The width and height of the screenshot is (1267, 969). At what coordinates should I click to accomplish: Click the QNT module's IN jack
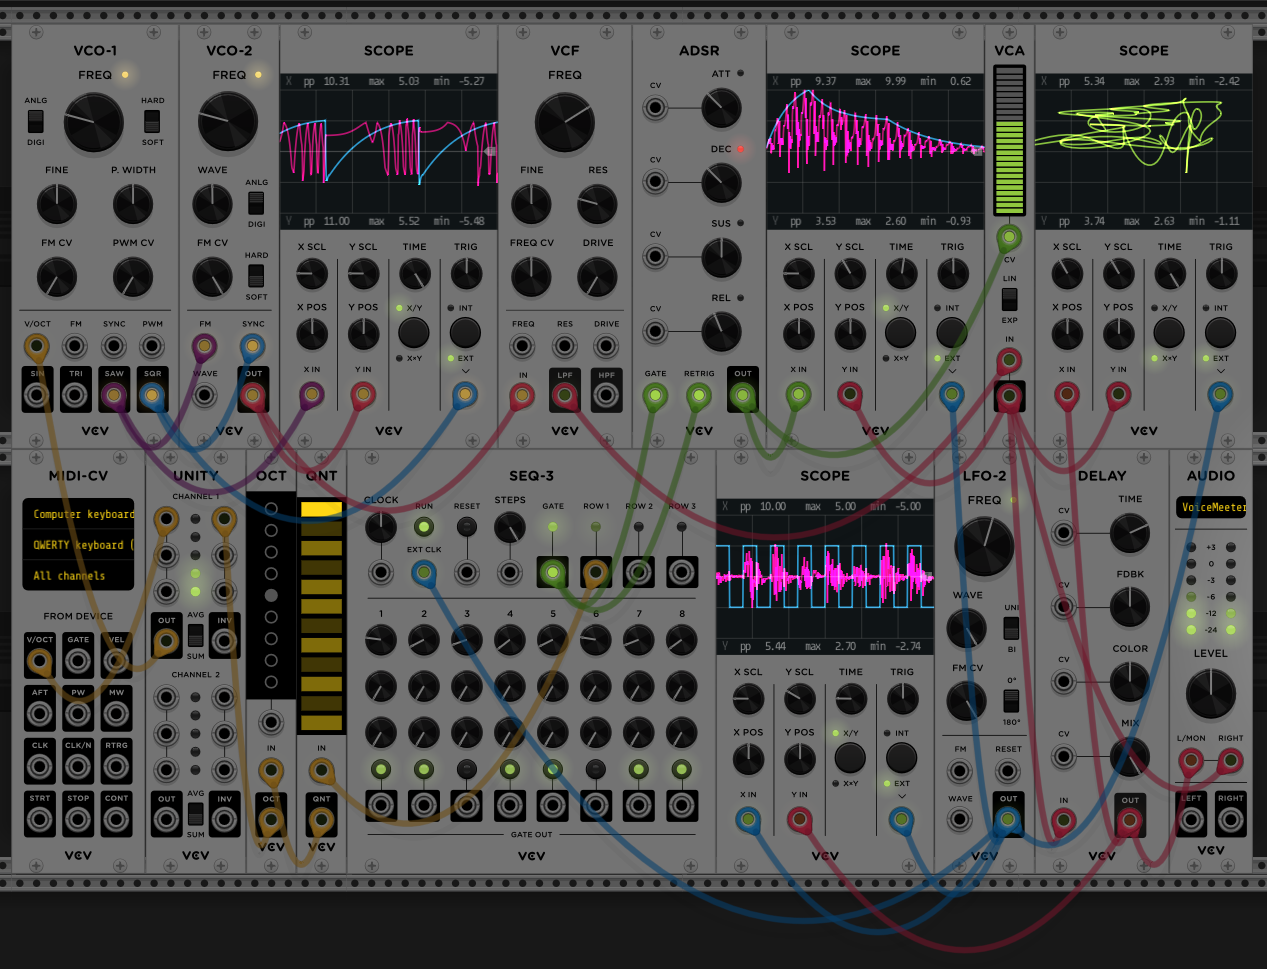321,770
